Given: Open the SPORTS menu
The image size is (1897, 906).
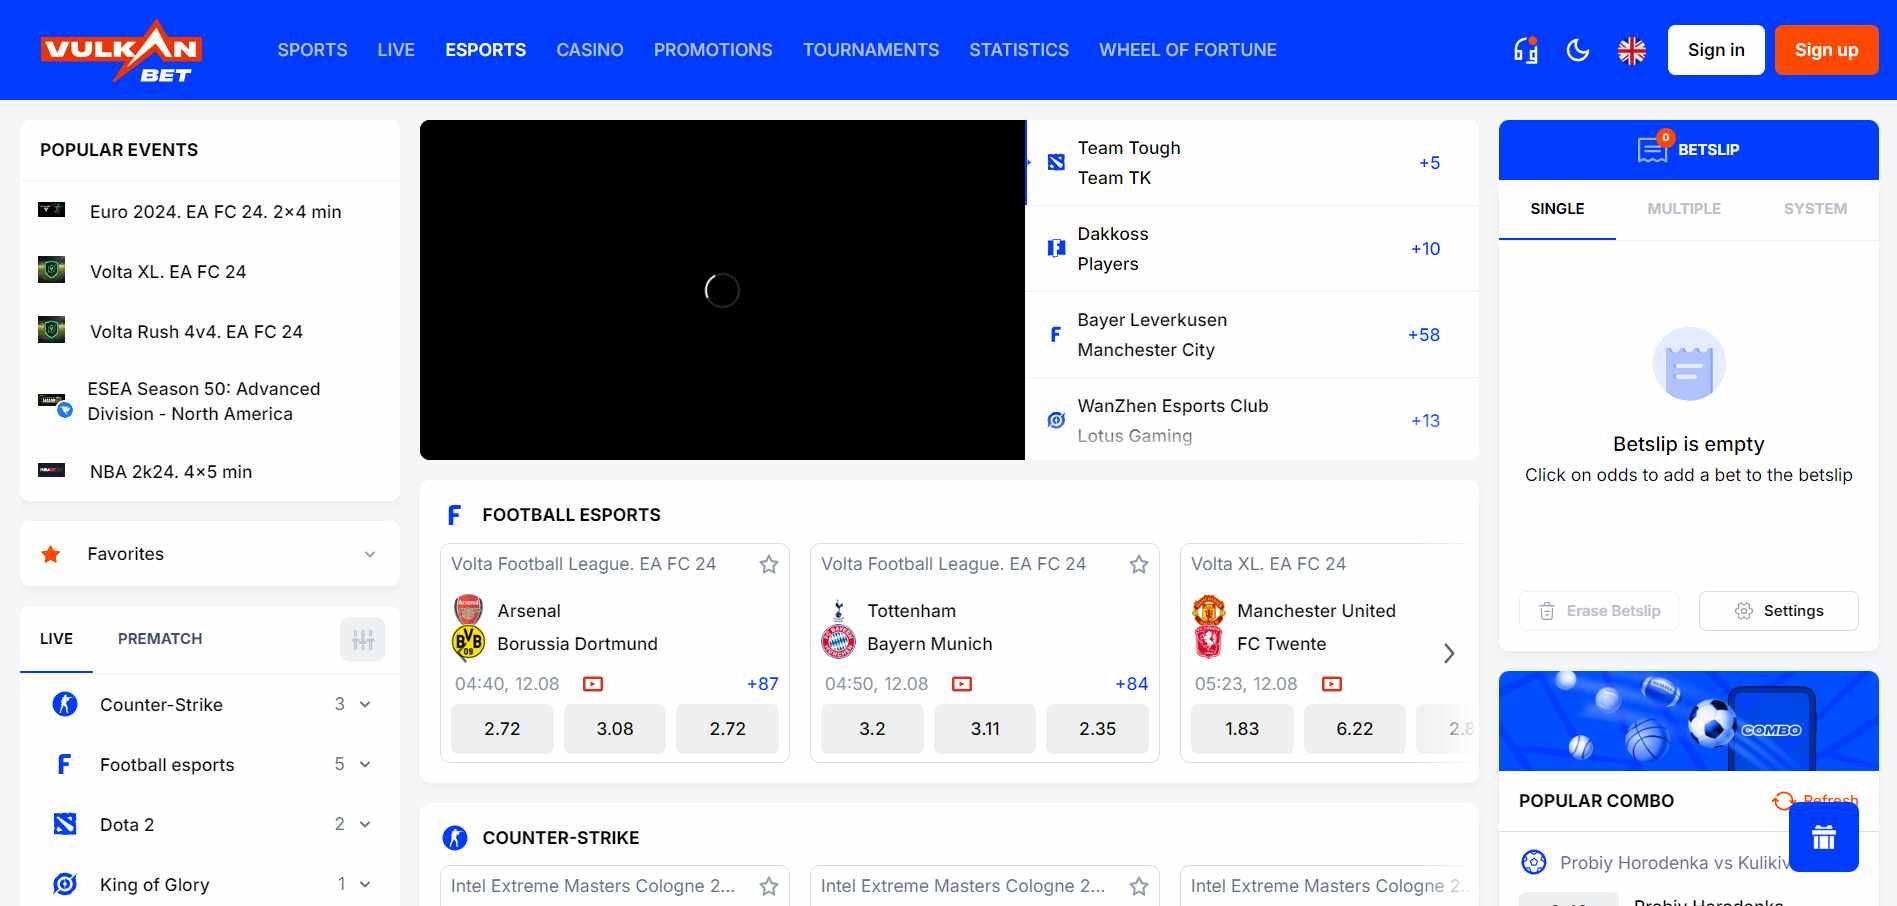Looking at the screenshot, I should [312, 50].
